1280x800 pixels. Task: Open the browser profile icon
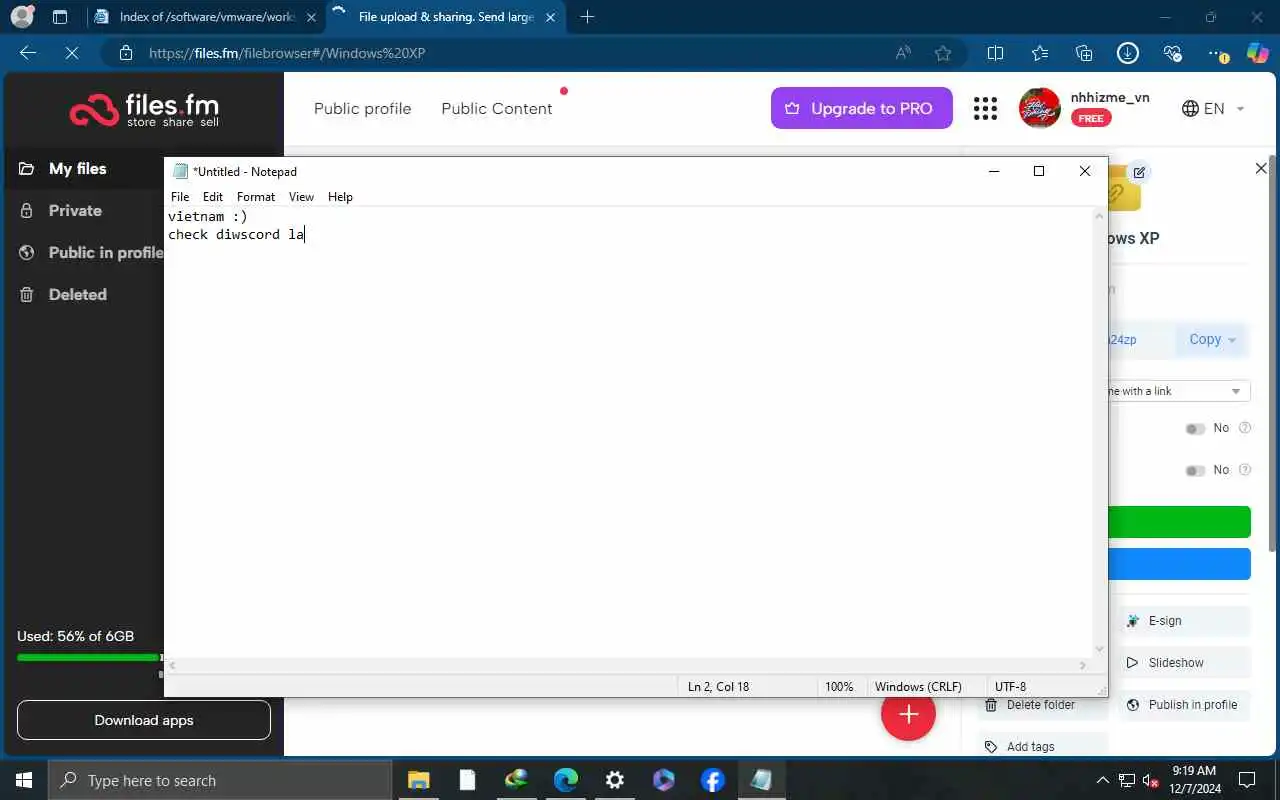click(21, 17)
